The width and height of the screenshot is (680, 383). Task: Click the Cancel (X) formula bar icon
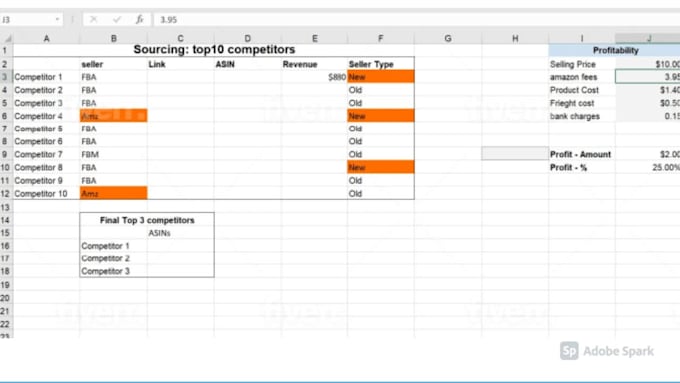tap(93, 20)
